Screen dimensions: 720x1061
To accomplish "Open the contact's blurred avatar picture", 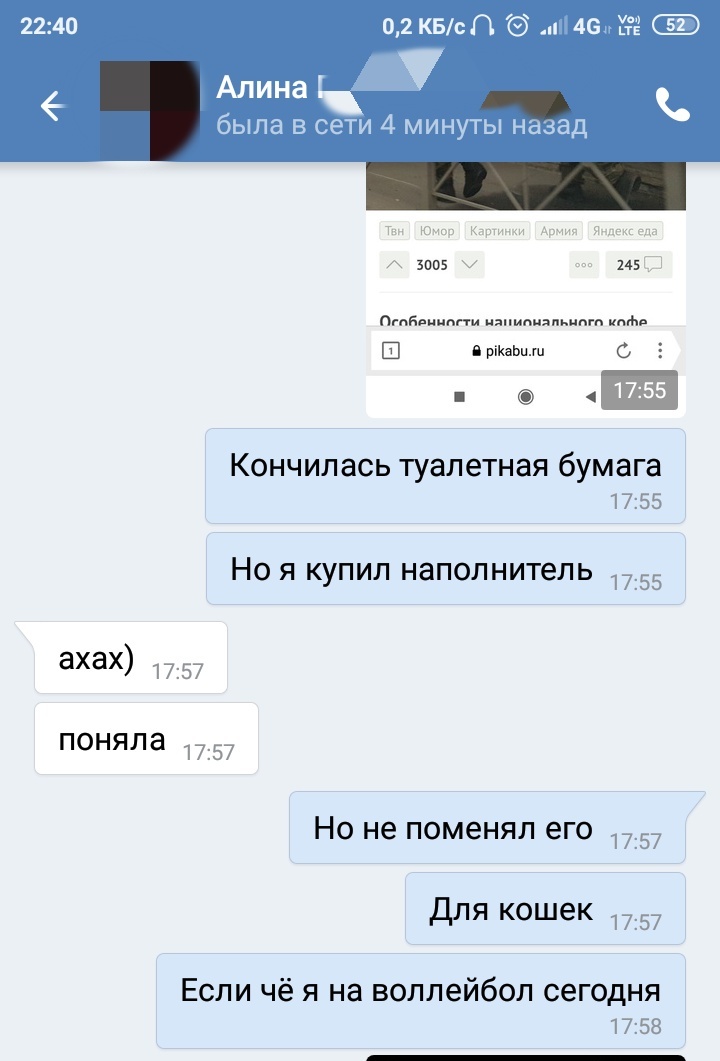I will (150, 110).
